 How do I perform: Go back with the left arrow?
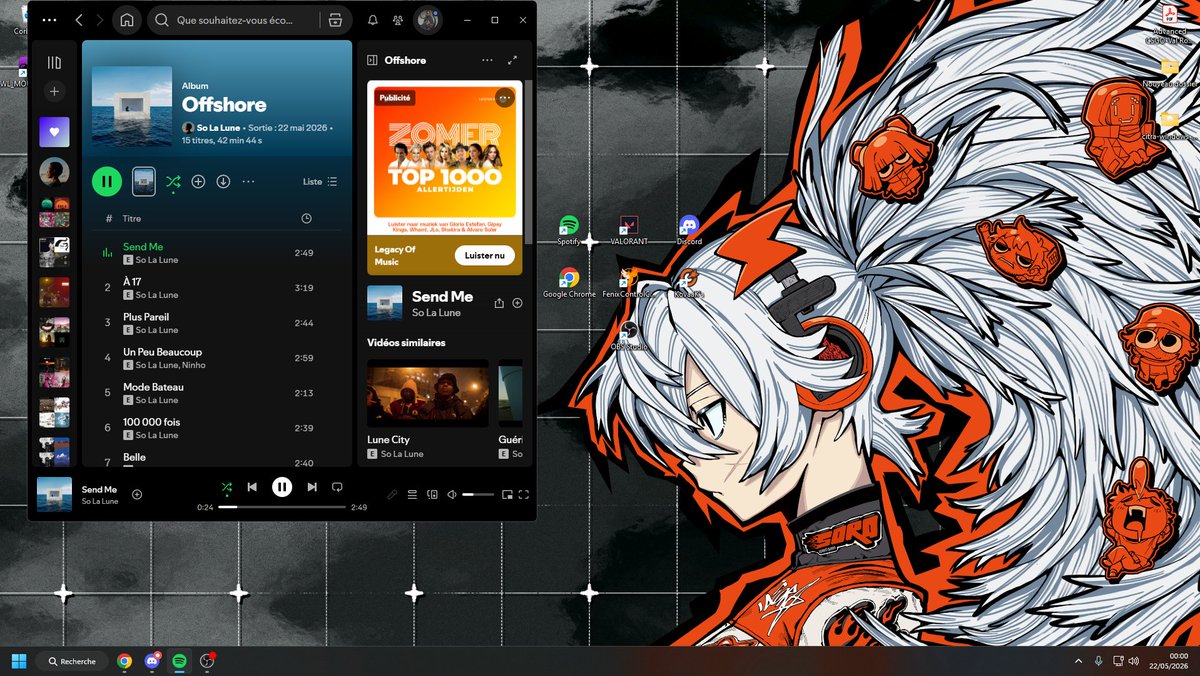point(80,20)
